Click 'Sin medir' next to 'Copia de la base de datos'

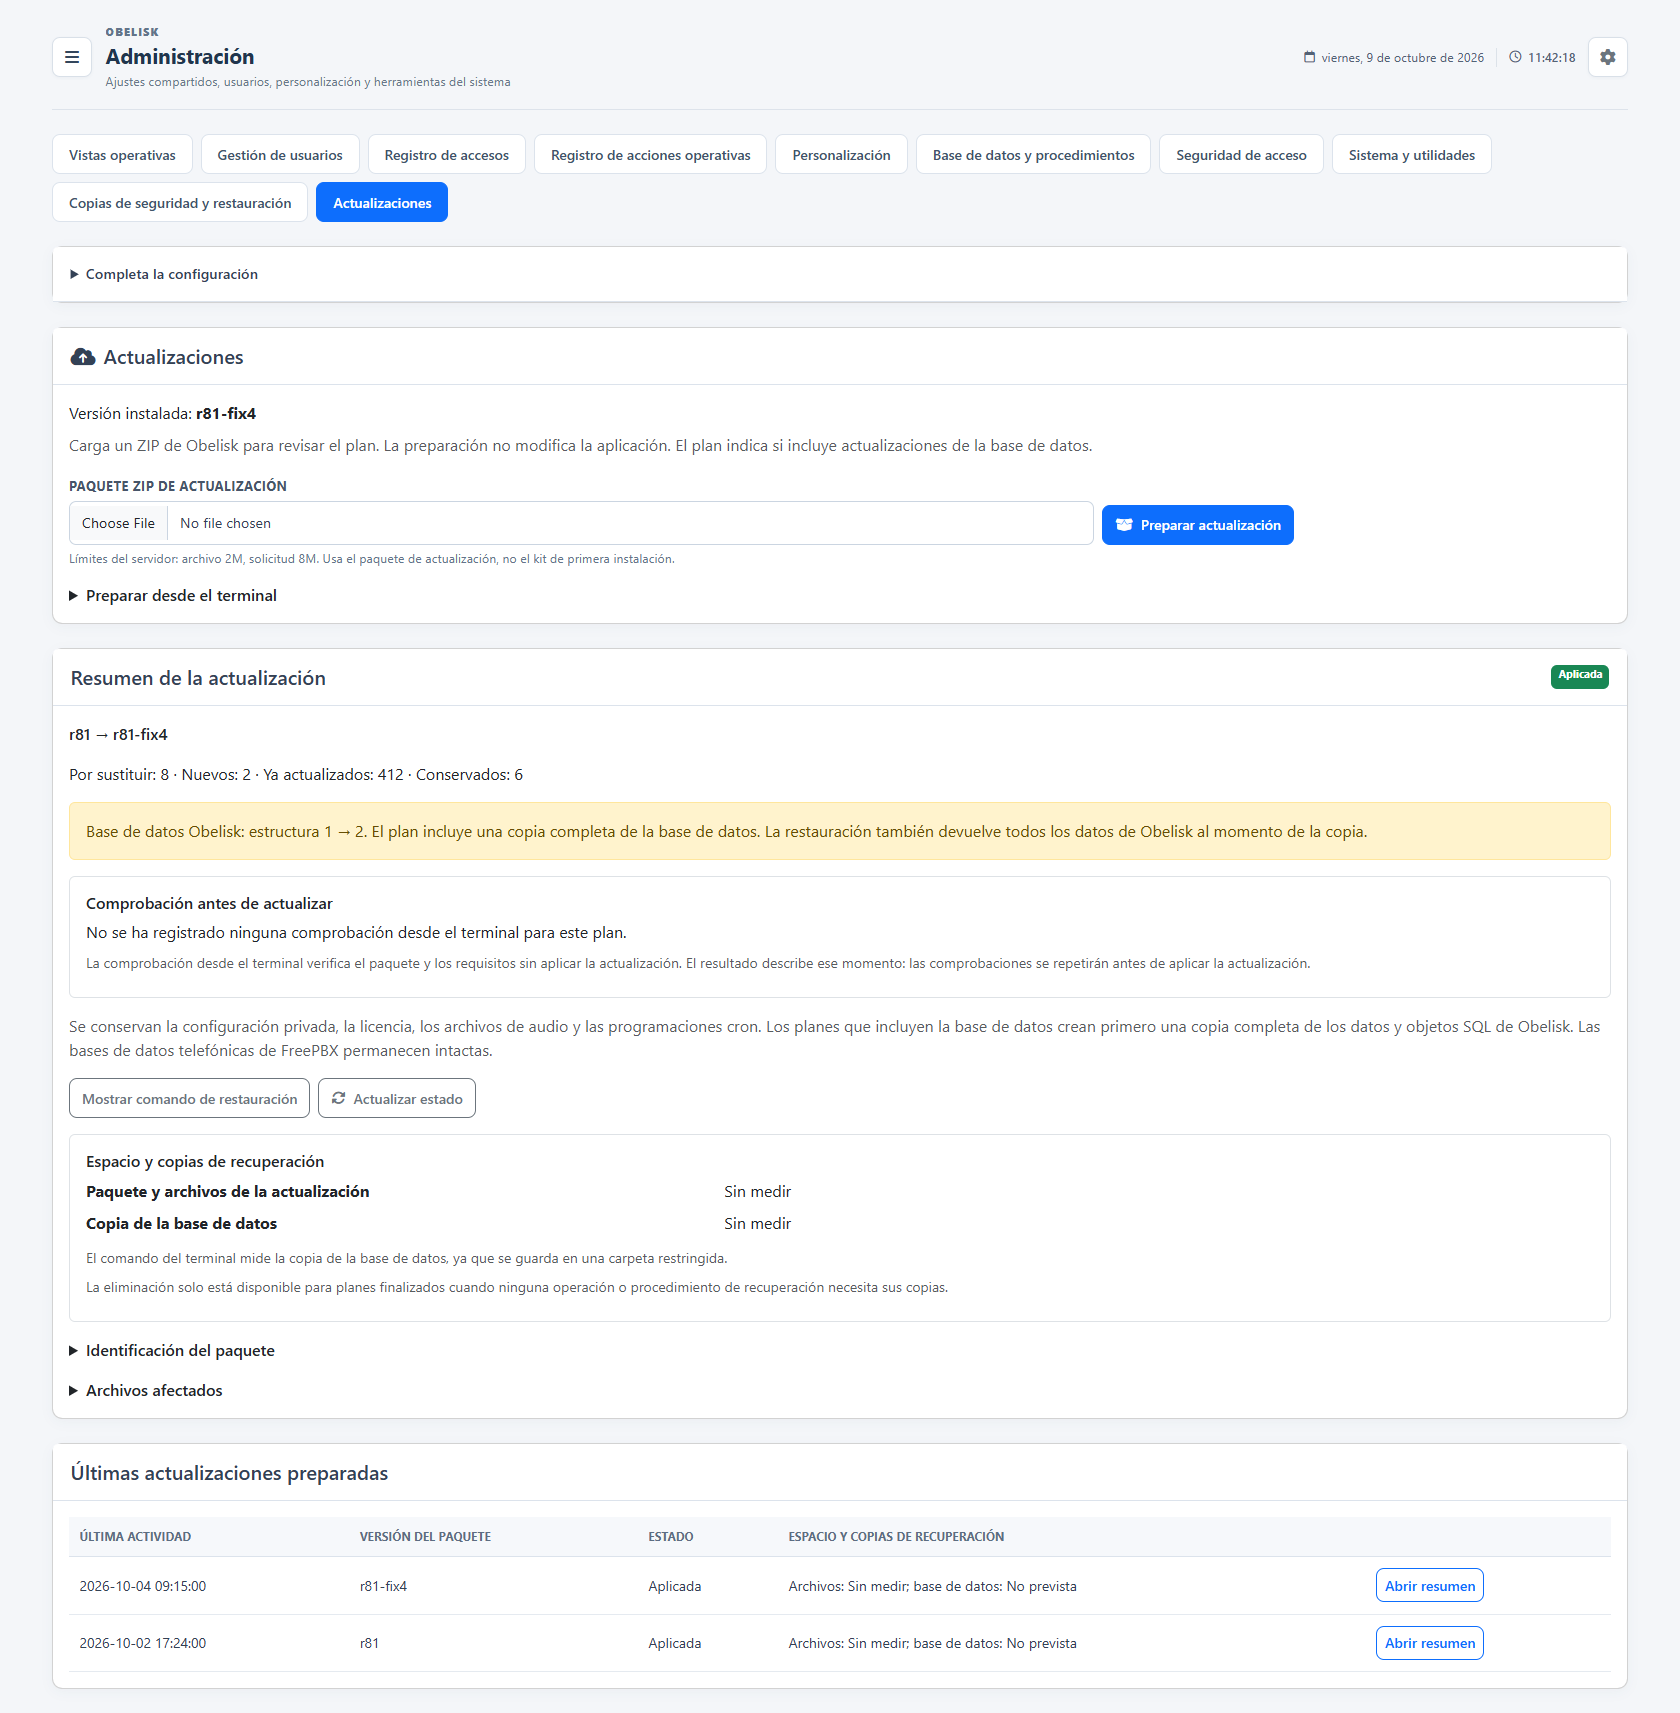(757, 1223)
